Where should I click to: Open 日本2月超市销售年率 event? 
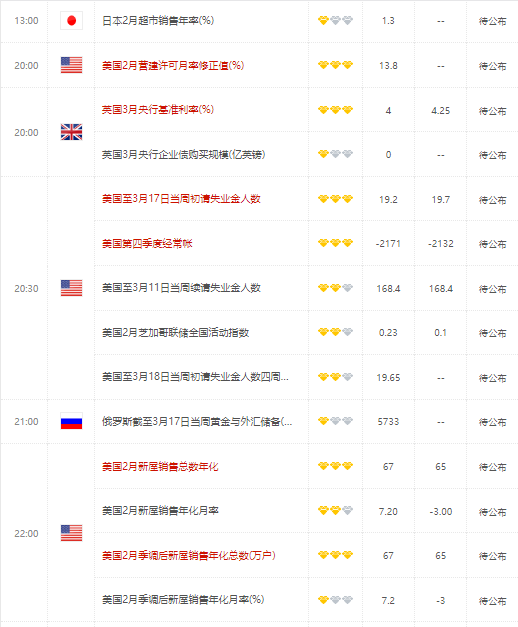click(158, 20)
